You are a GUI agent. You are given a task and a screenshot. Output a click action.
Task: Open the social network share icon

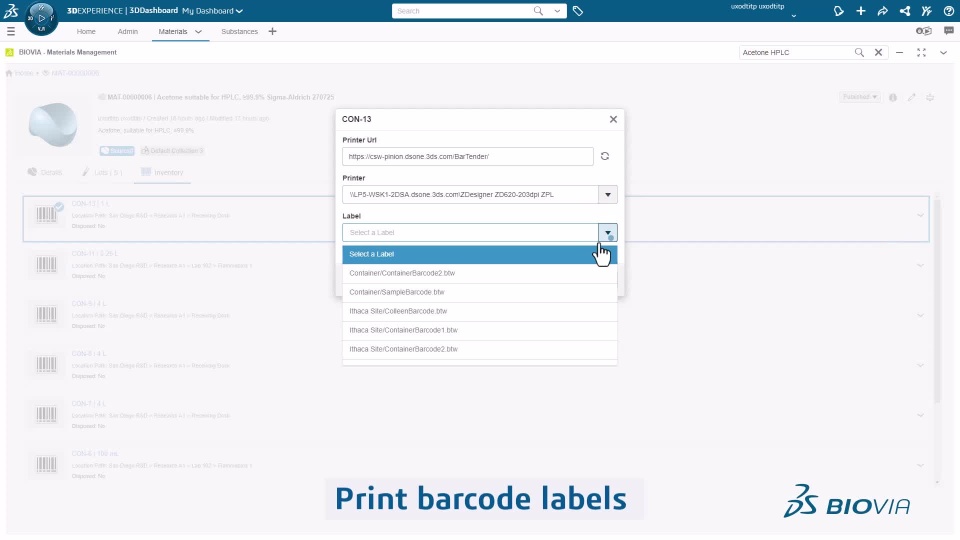click(904, 11)
